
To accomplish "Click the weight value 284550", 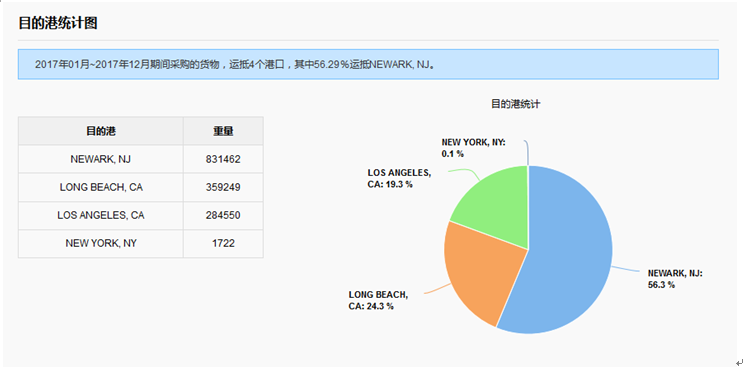I will coord(223,216).
